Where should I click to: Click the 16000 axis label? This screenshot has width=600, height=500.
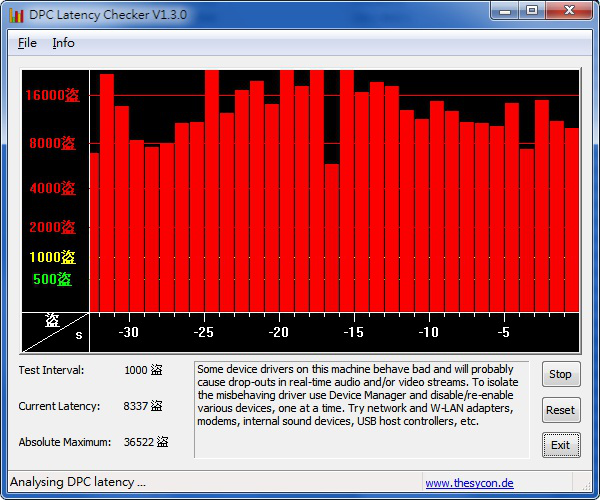52,95
